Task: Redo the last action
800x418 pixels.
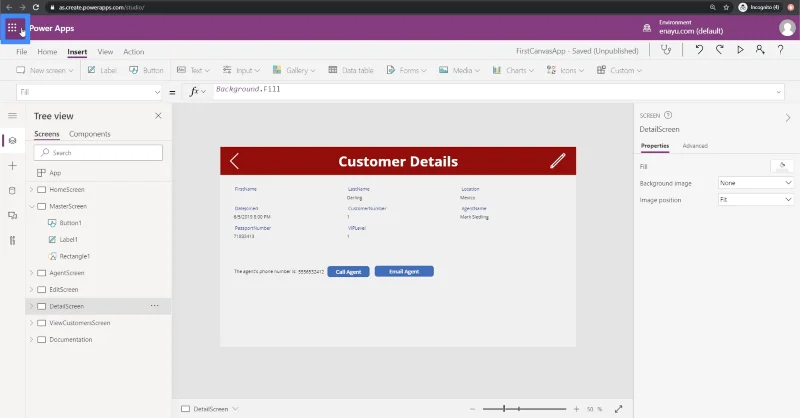Action: click(719, 50)
